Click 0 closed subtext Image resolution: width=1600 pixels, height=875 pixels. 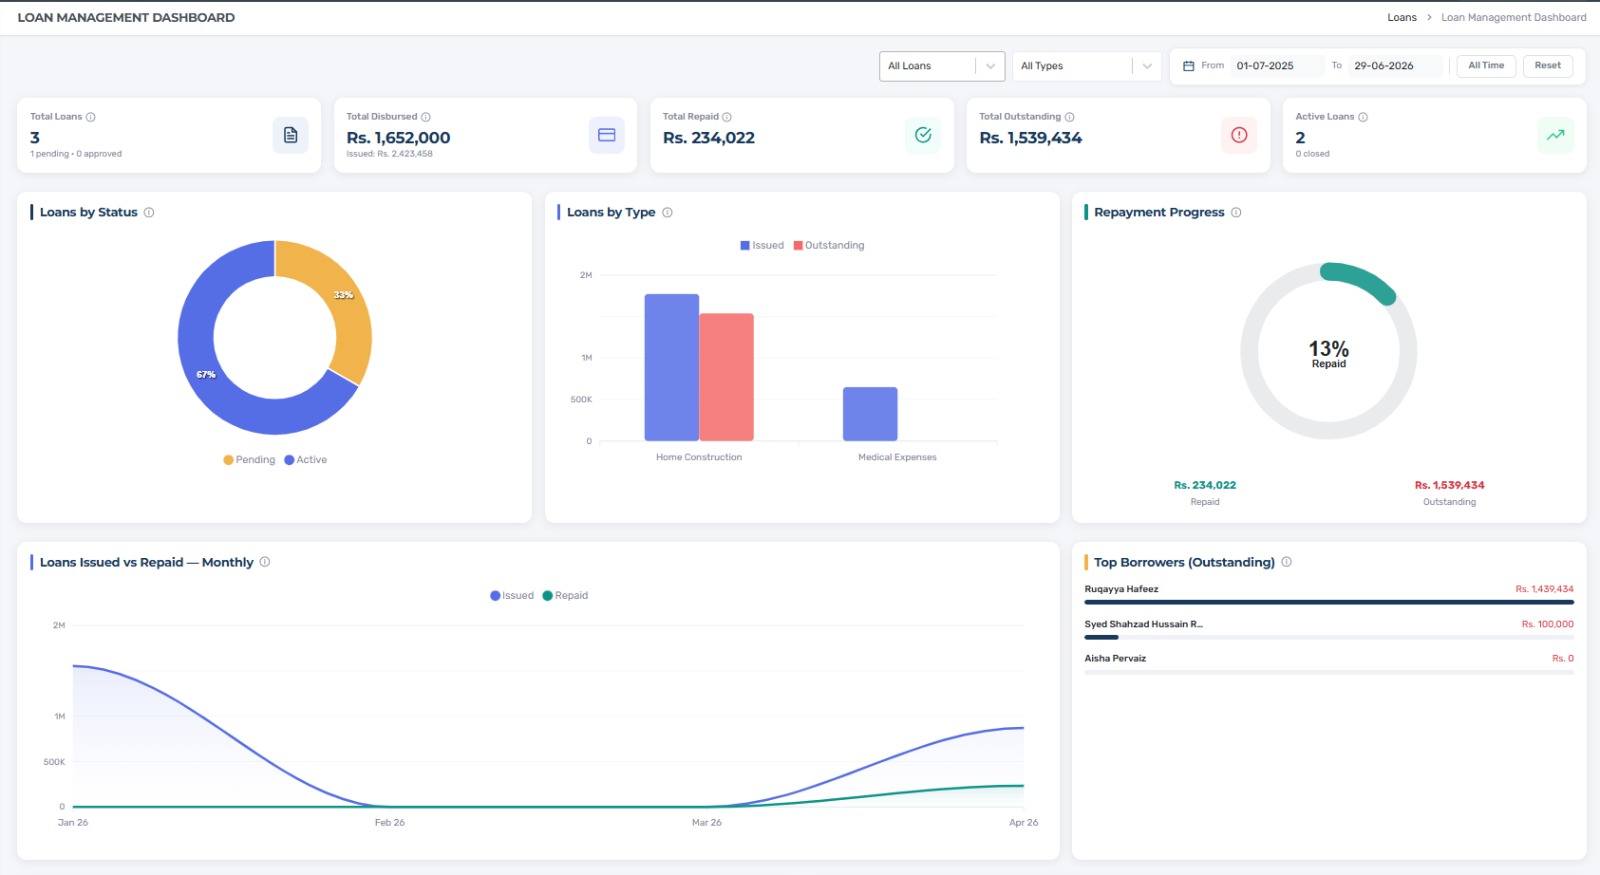(x=1312, y=154)
